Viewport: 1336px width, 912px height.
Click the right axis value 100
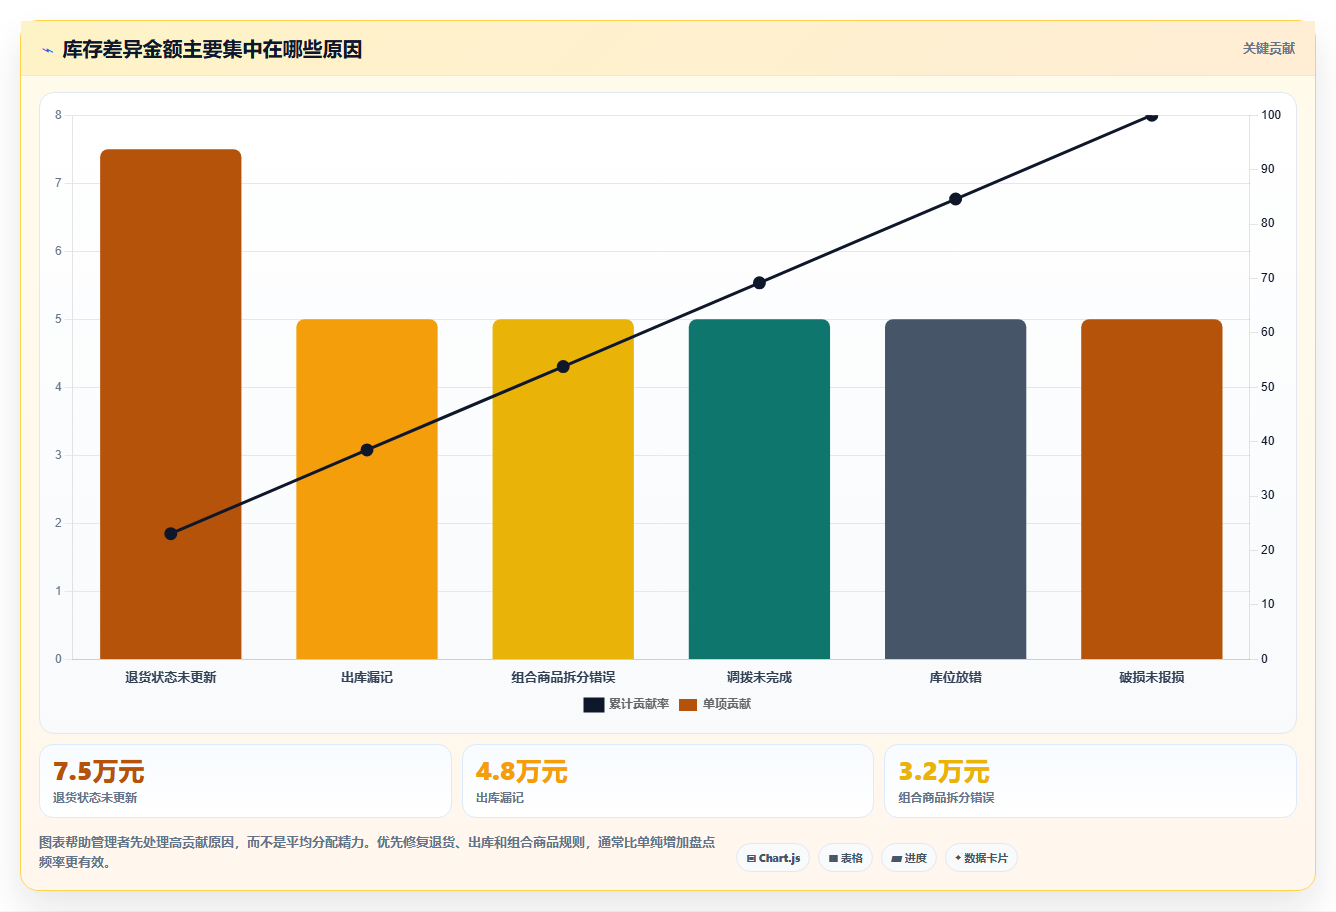tap(1271, 115)
